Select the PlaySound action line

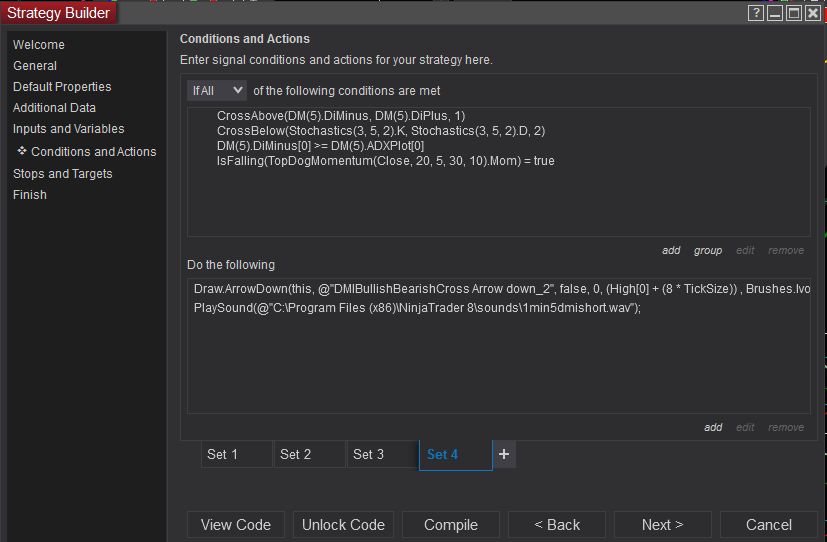coord(416,308)
